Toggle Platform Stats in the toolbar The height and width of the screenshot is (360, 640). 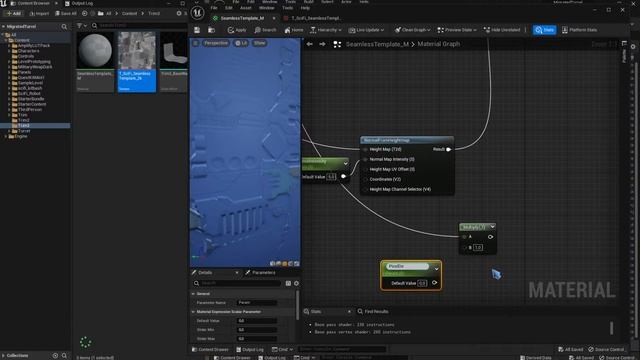click(x=579, y=30)
